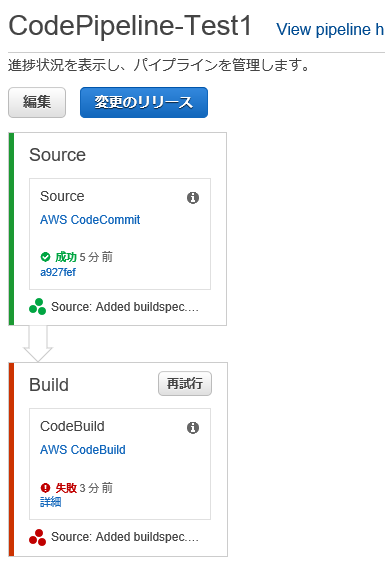
Task: Click the 編集 button
Action: point(37,102)
